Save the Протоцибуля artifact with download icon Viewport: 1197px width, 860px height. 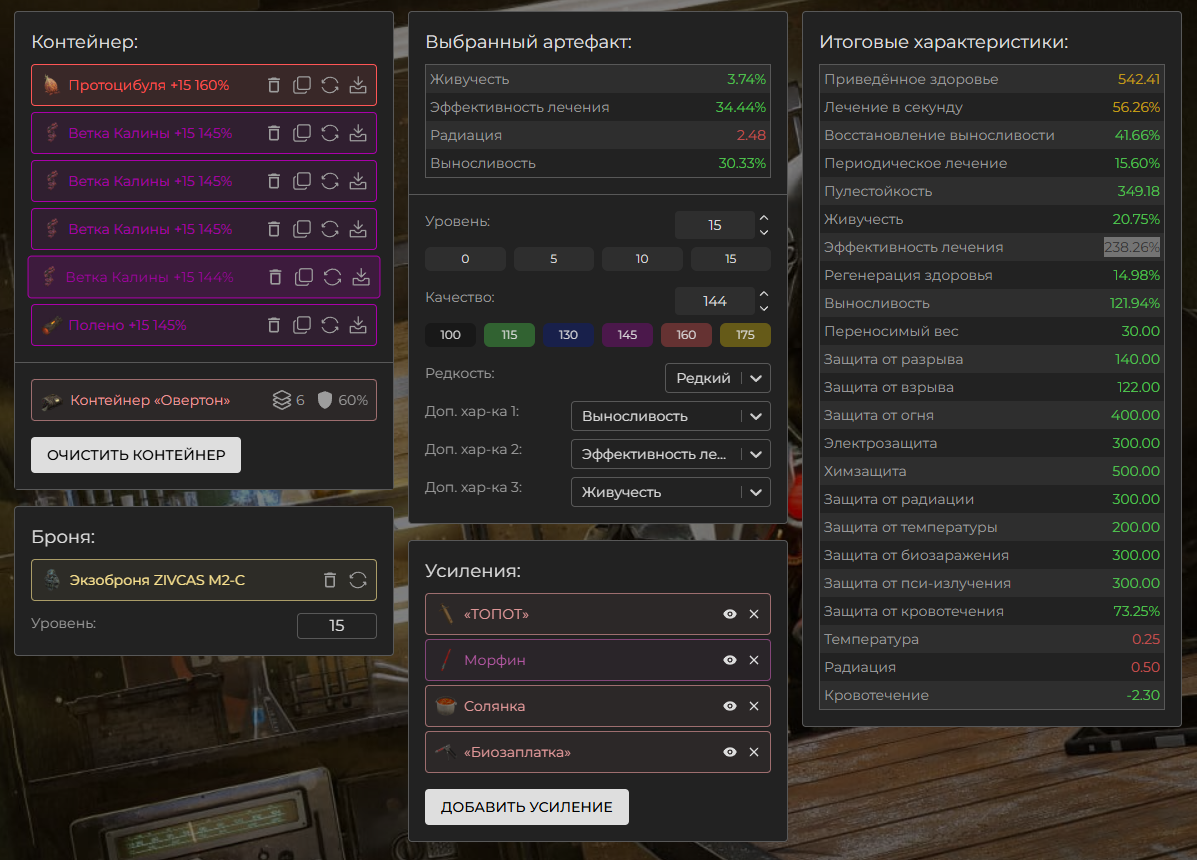(358, 85)
